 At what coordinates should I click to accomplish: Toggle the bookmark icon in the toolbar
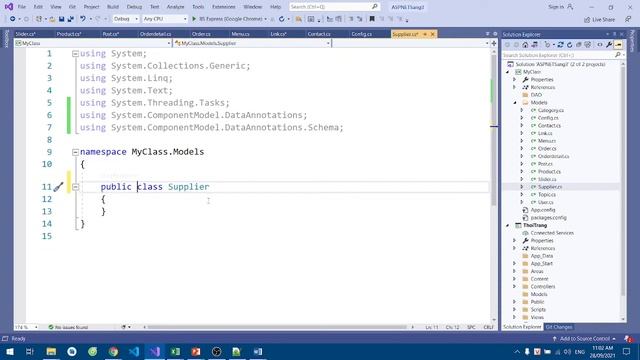coord(372,19)
